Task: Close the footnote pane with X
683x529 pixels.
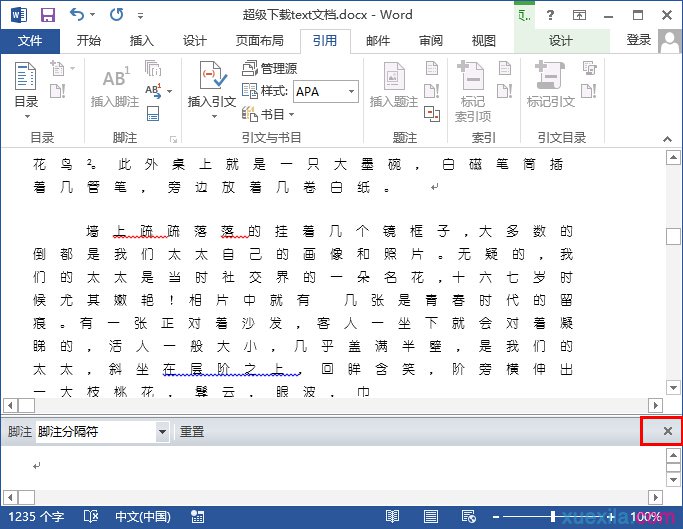Action: point(667,431)
